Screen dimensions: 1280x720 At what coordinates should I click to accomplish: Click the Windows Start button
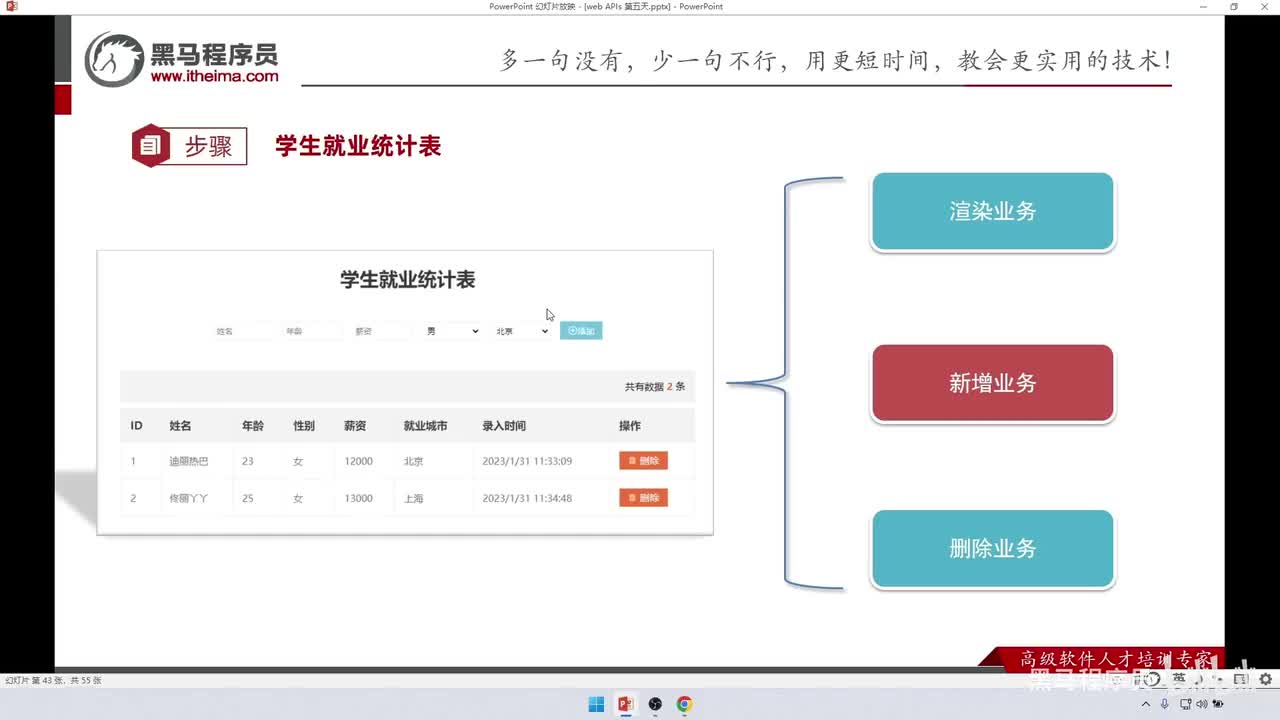point(596,704)
